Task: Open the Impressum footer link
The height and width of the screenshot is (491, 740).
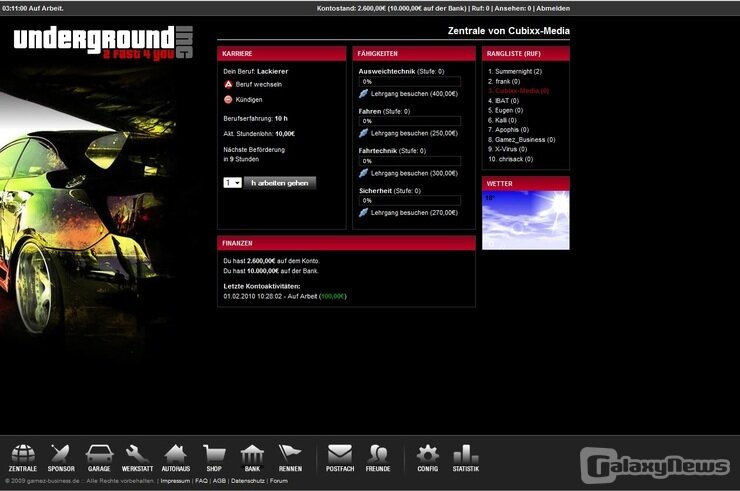Action: [175, 481]
